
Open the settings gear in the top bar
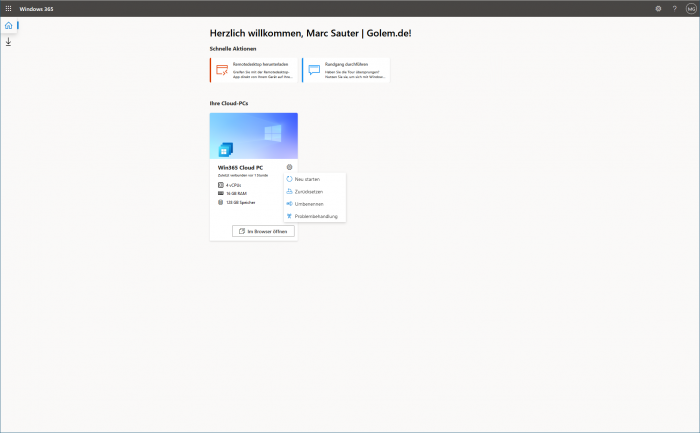click(x=658, y=8)
